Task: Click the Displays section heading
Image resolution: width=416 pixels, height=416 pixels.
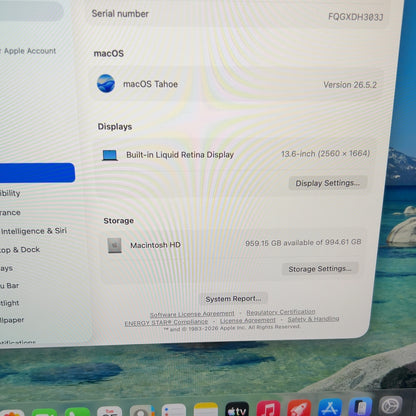Action: 115,127
